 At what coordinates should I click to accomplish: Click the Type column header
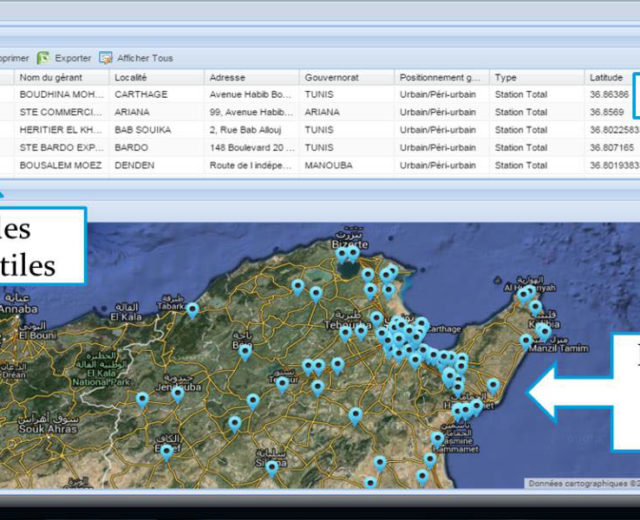[x=506, y=77]
